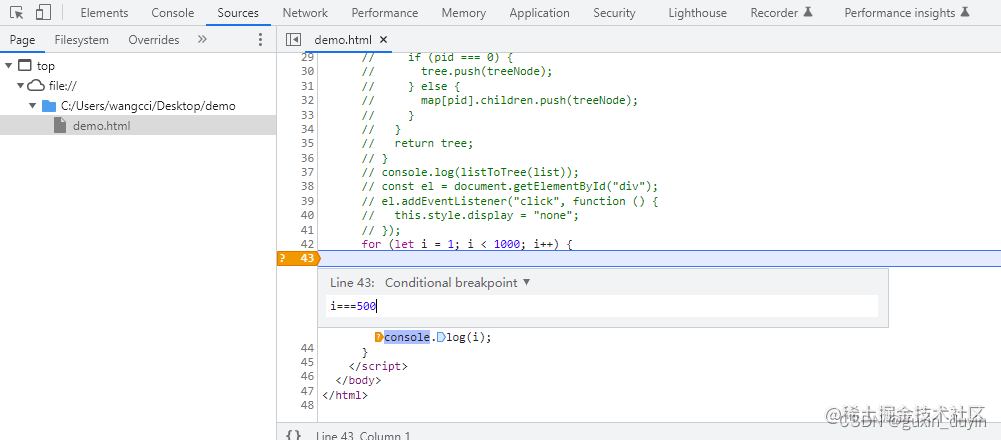The height and width of the screenshot is (440, 1001).
Task: Click the getElementById("div") comment line
Action: pyautogui.click(x=509, y=186)
